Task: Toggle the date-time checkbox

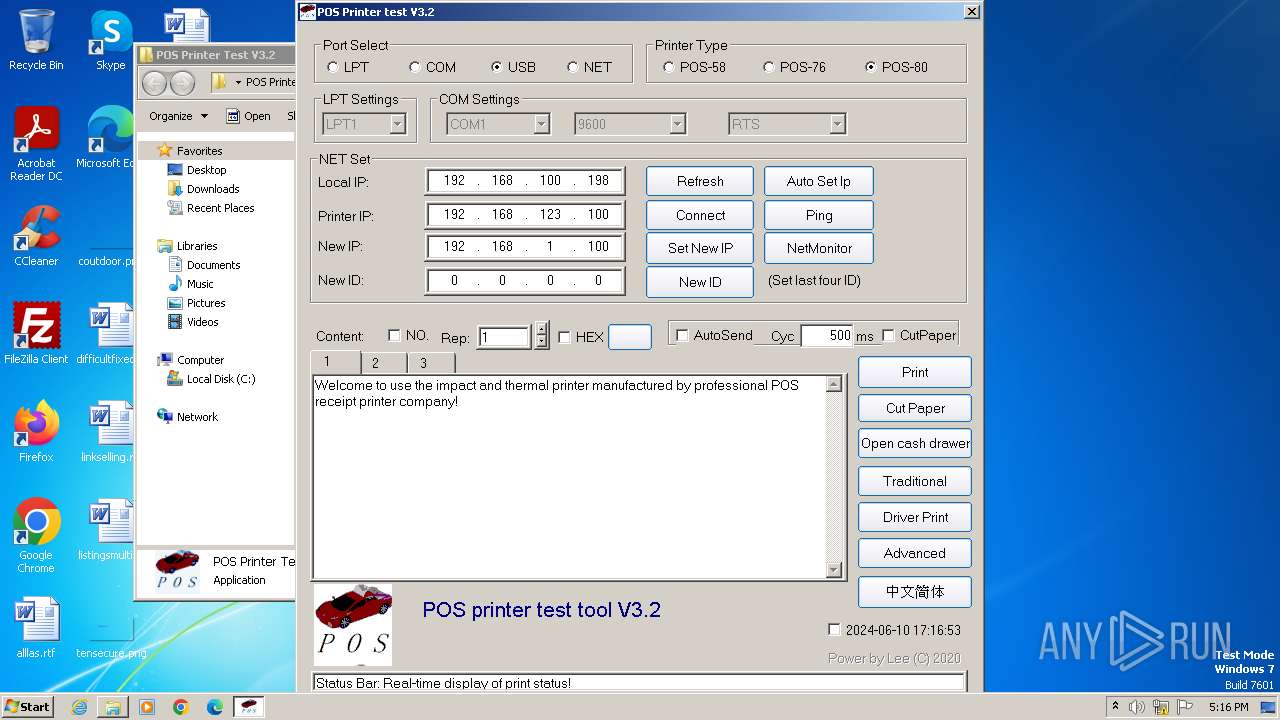Action: tap(835, 630)
